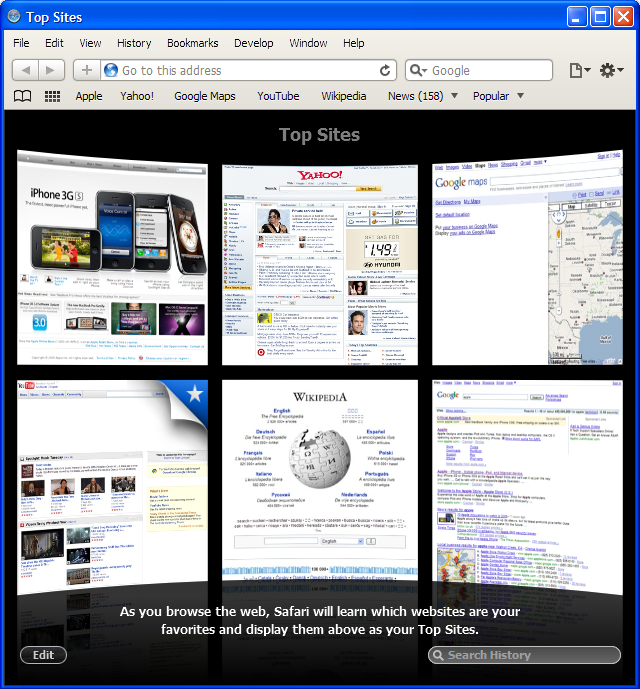
Task: Click the Edit button in Top Sites
Action: tap(44, 655)
